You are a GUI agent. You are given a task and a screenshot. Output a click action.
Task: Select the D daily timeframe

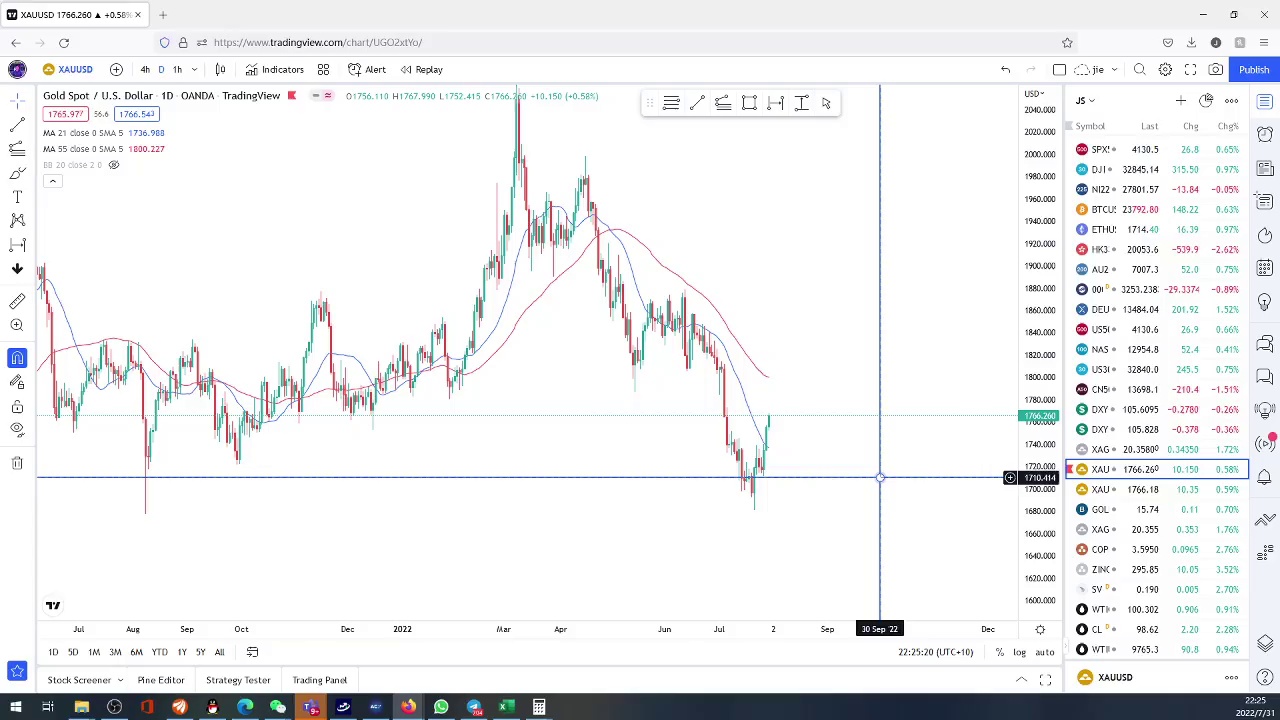(161, 69)
